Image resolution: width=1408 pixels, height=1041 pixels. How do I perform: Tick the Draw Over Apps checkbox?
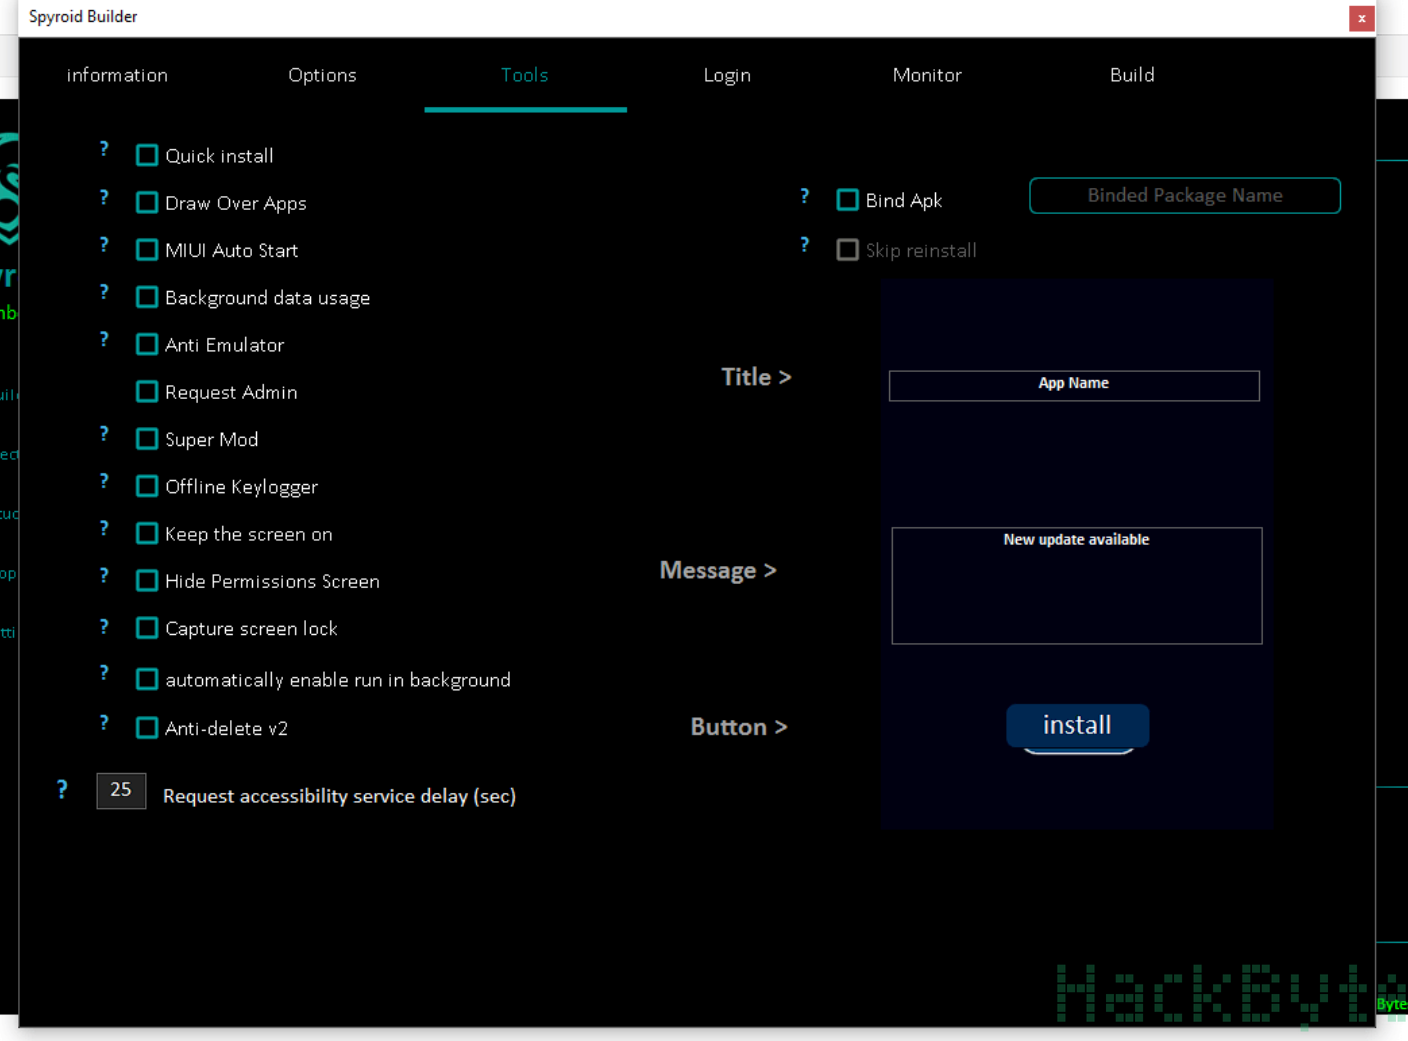point(147,202)
